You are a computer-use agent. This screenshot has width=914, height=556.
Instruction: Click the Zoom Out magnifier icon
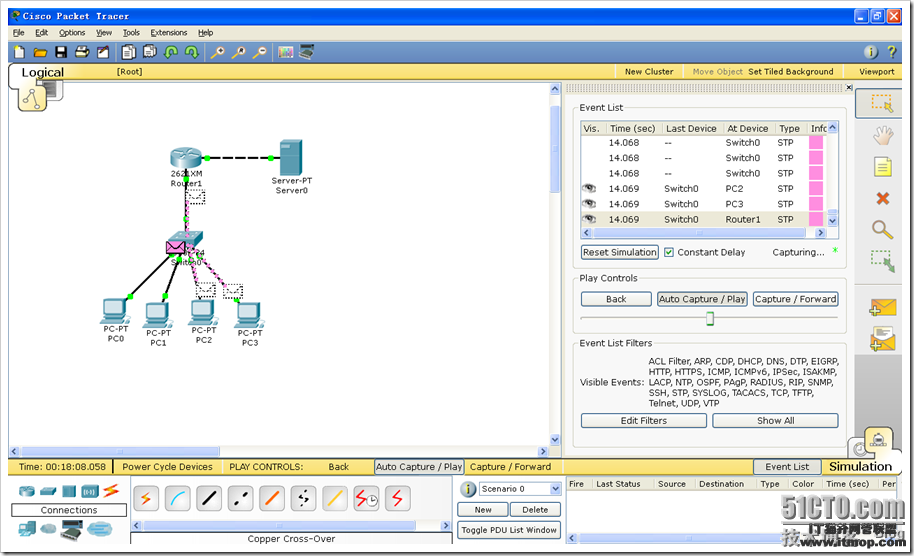click(x=260, y=52)
